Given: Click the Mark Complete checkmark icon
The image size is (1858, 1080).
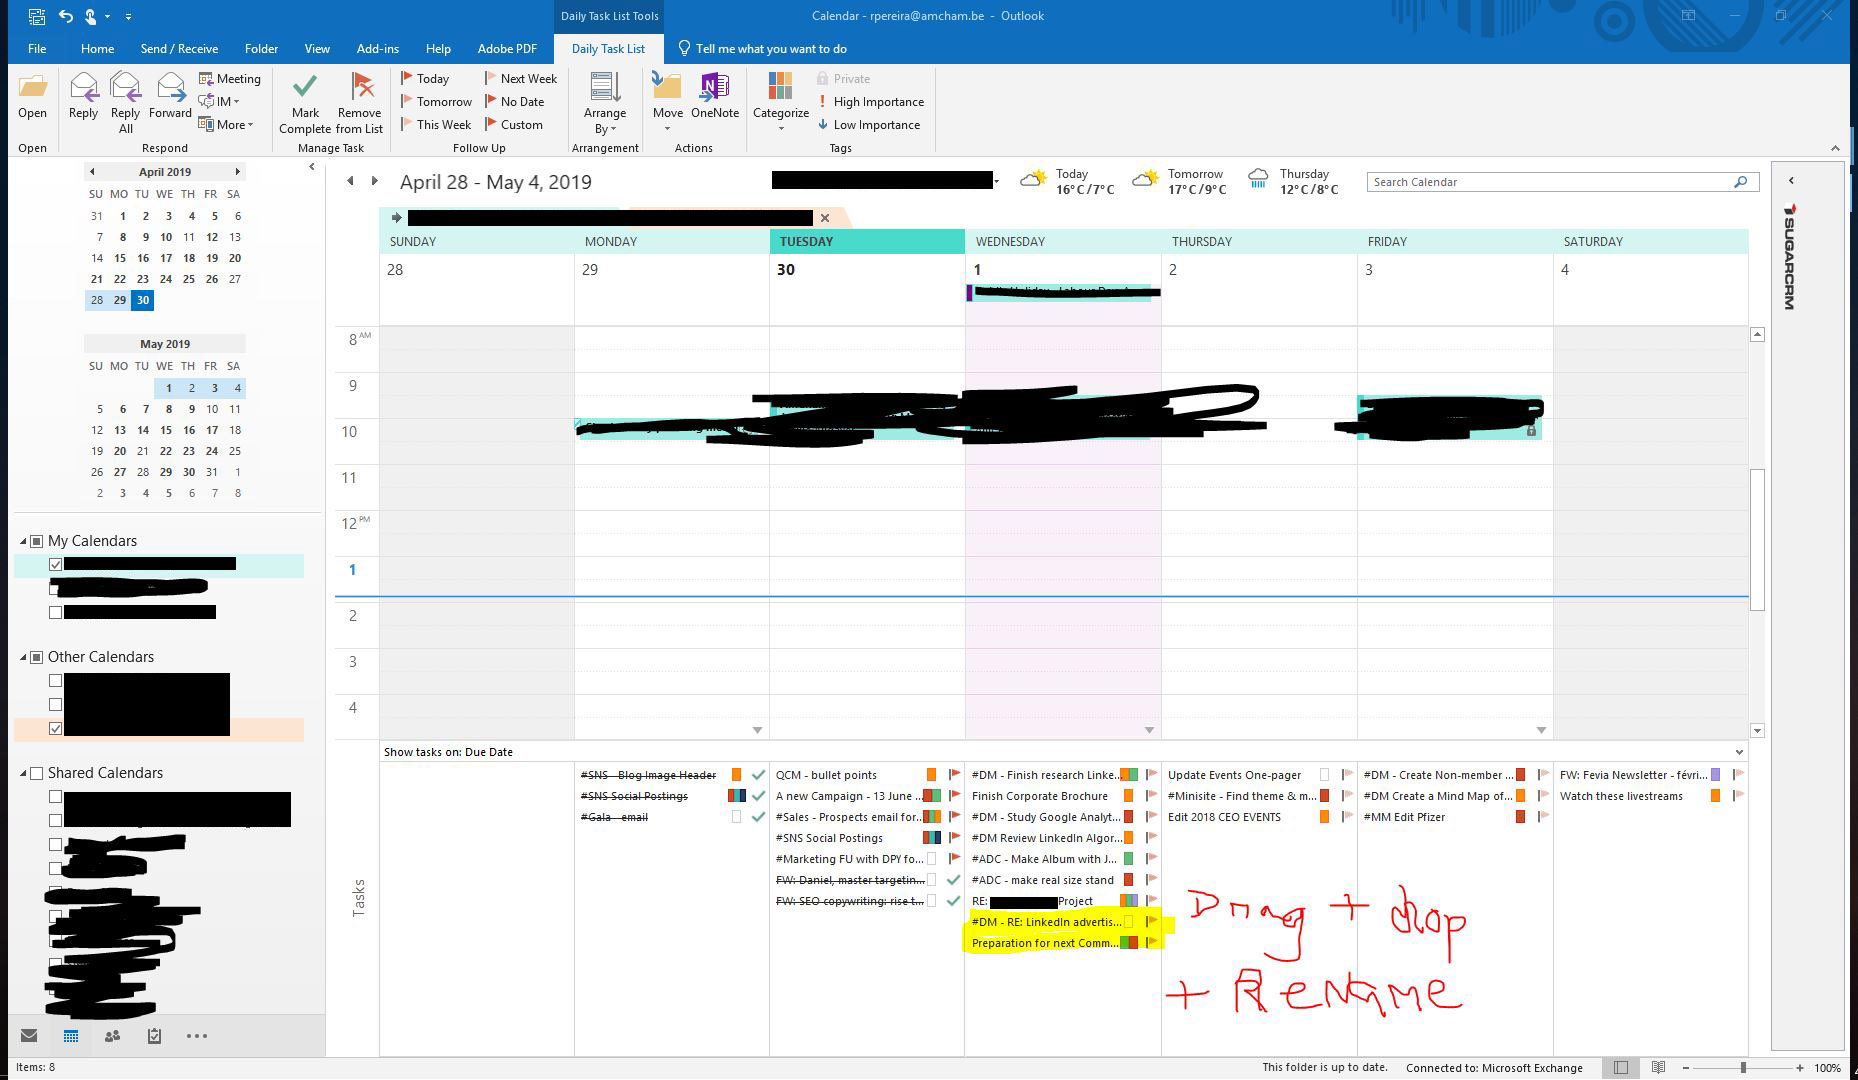Looking at the screenshot, I should click(305, 87).
